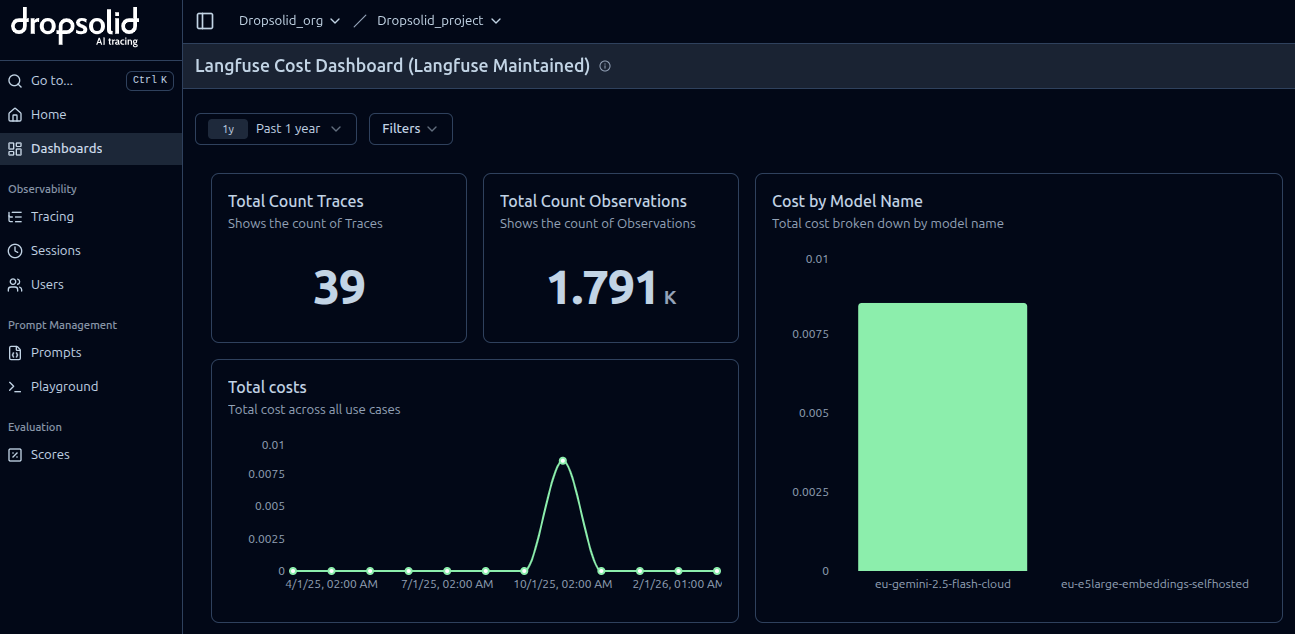Open the Users page
This screenshot has width=1295, height=634.
click(x=91, y=285)
